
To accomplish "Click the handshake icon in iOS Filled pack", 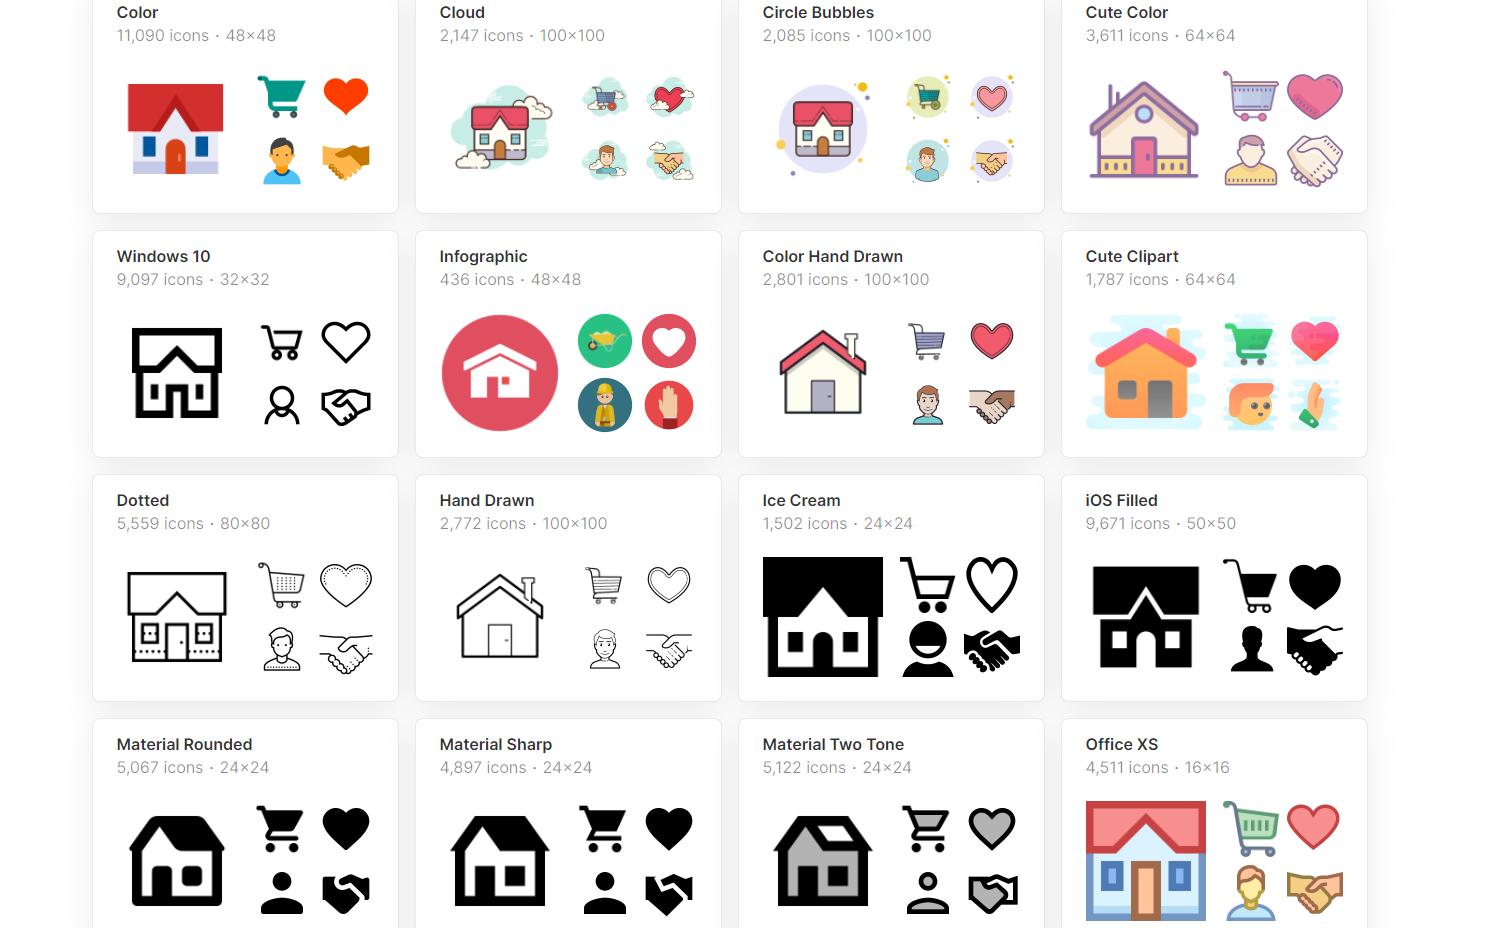I will 1315,650.
